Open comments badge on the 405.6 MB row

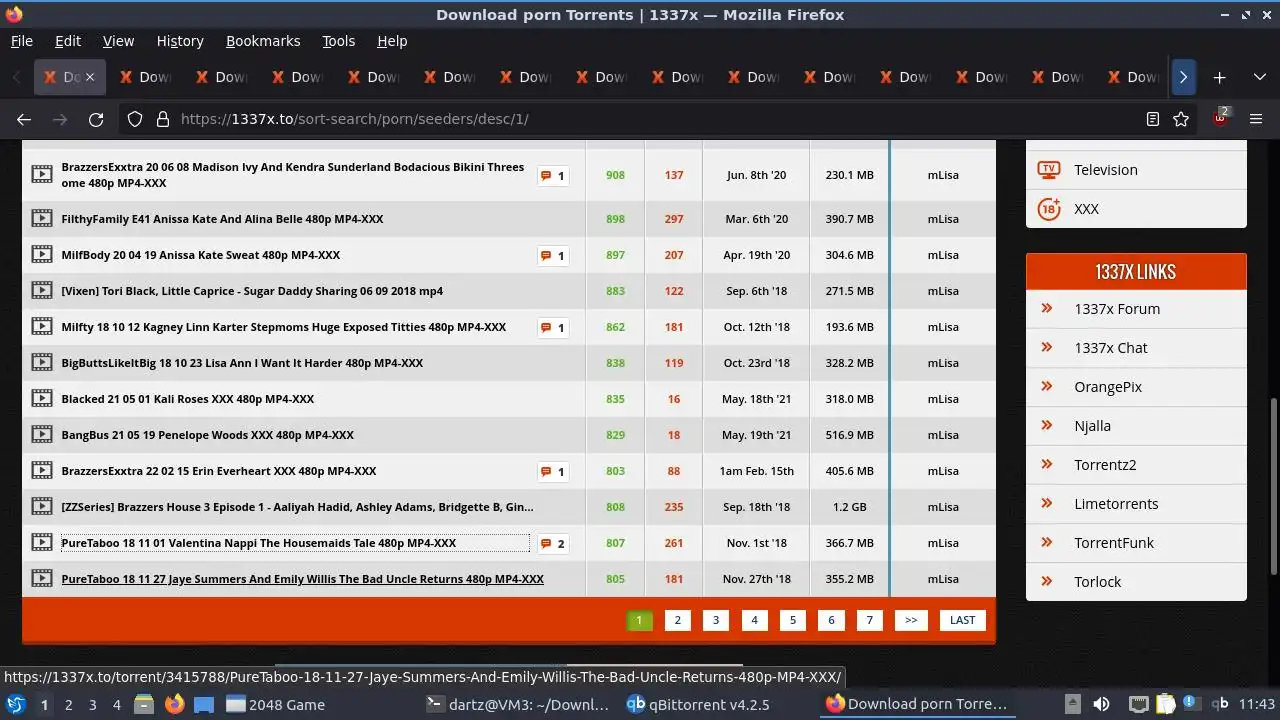(x=553, y=472)
